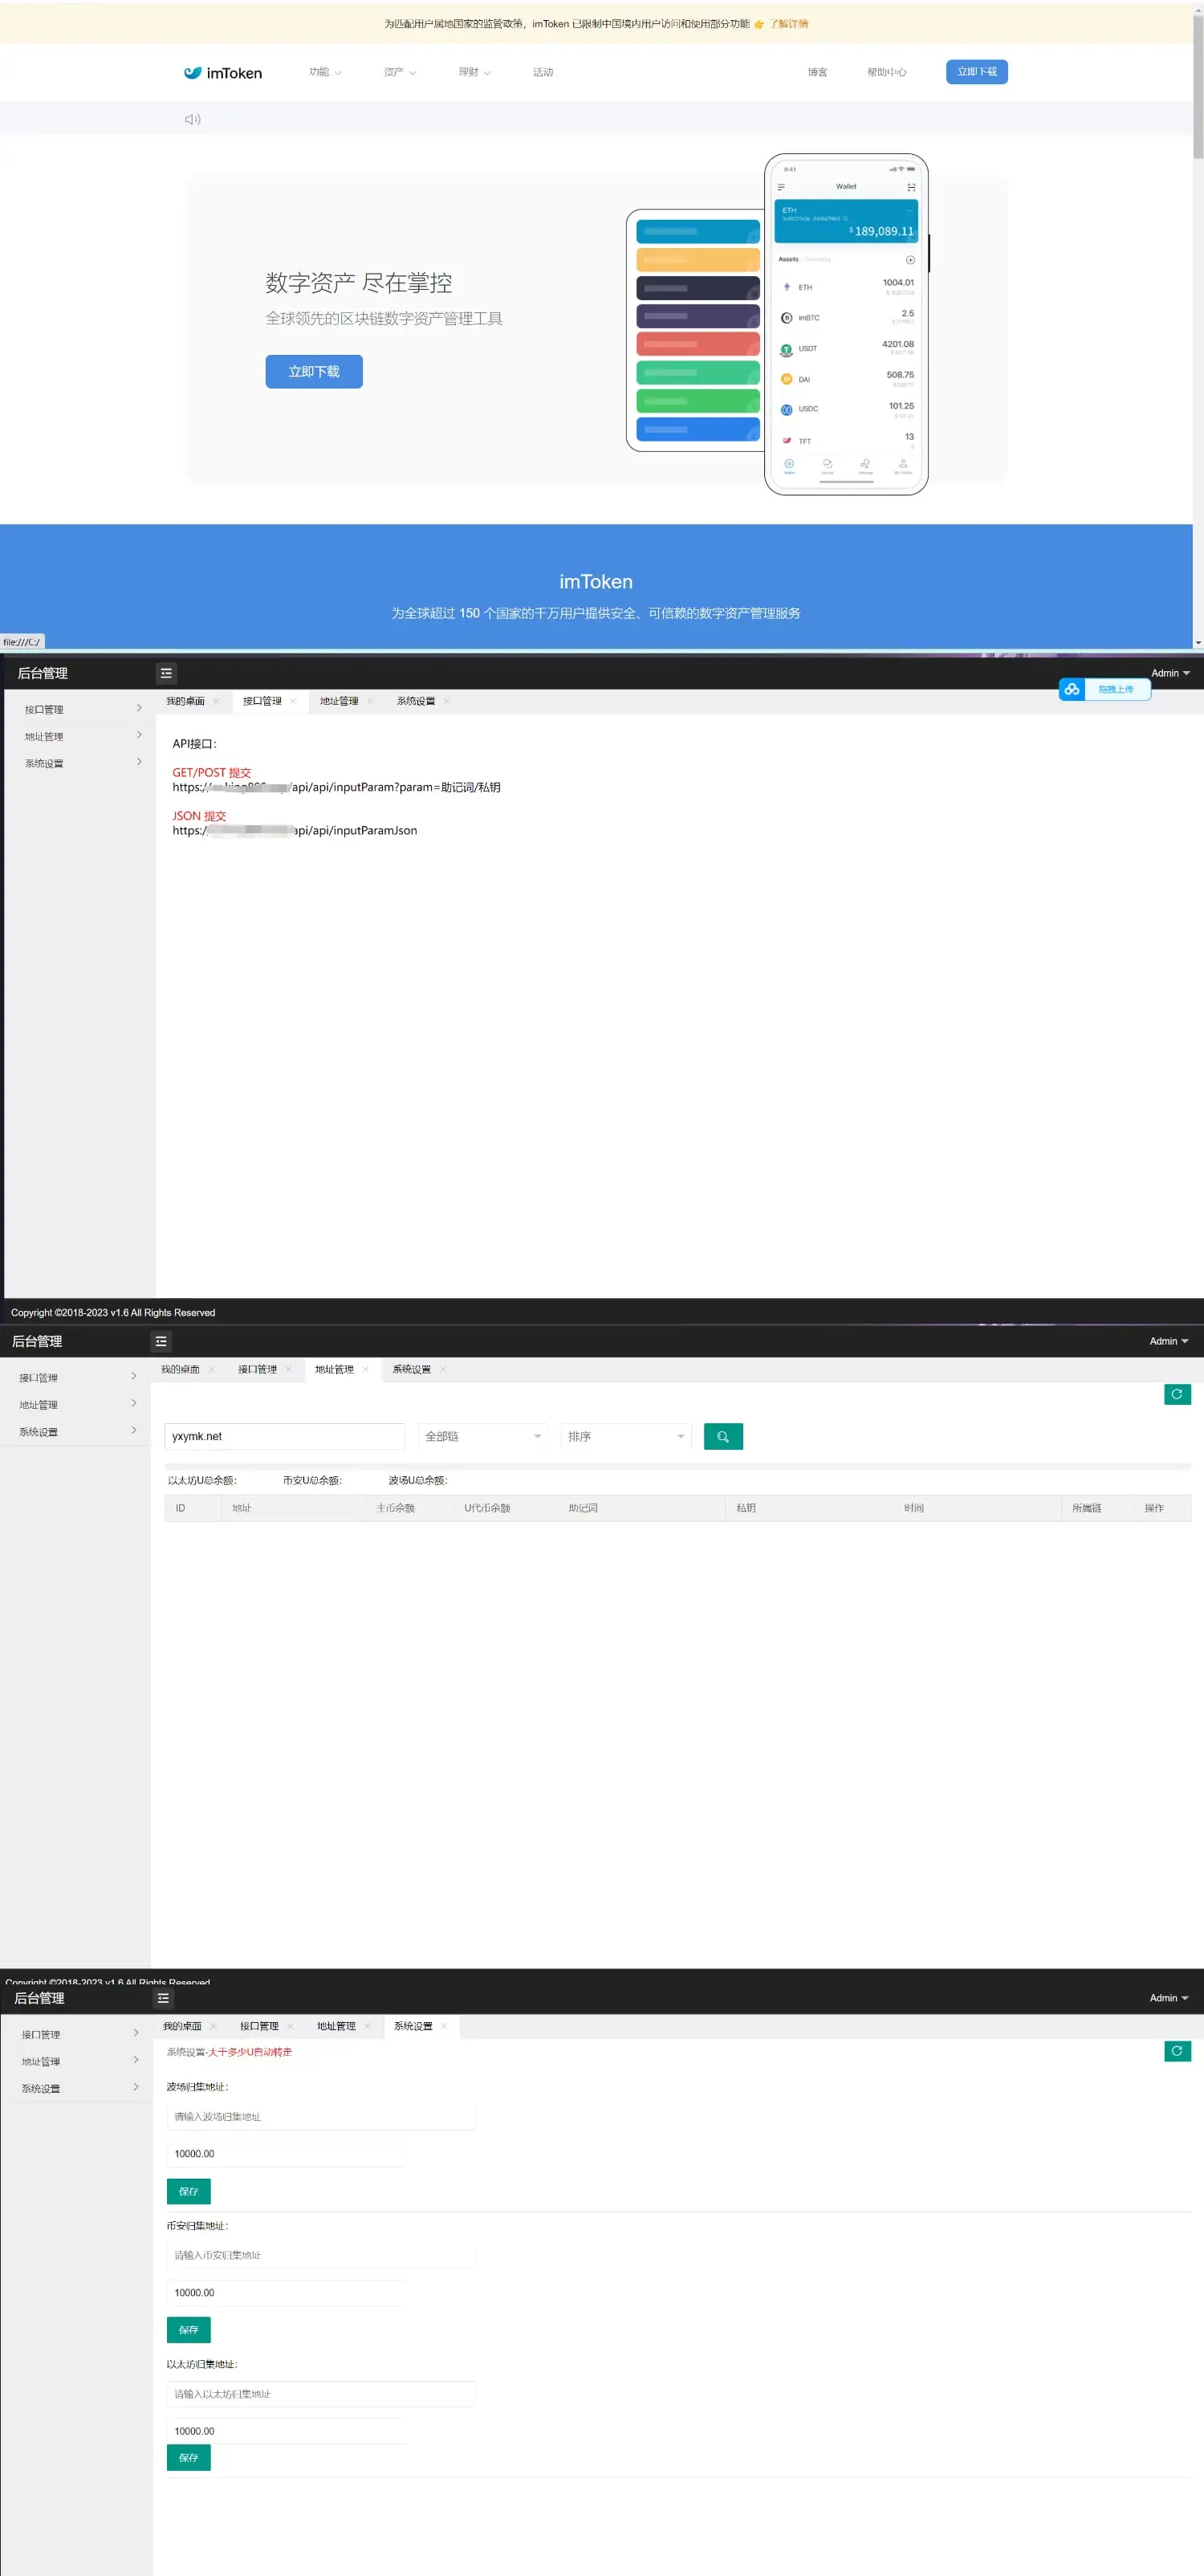Click the search field containing yxymk.net
1204x2576 pixels.
click(284, 1436)
